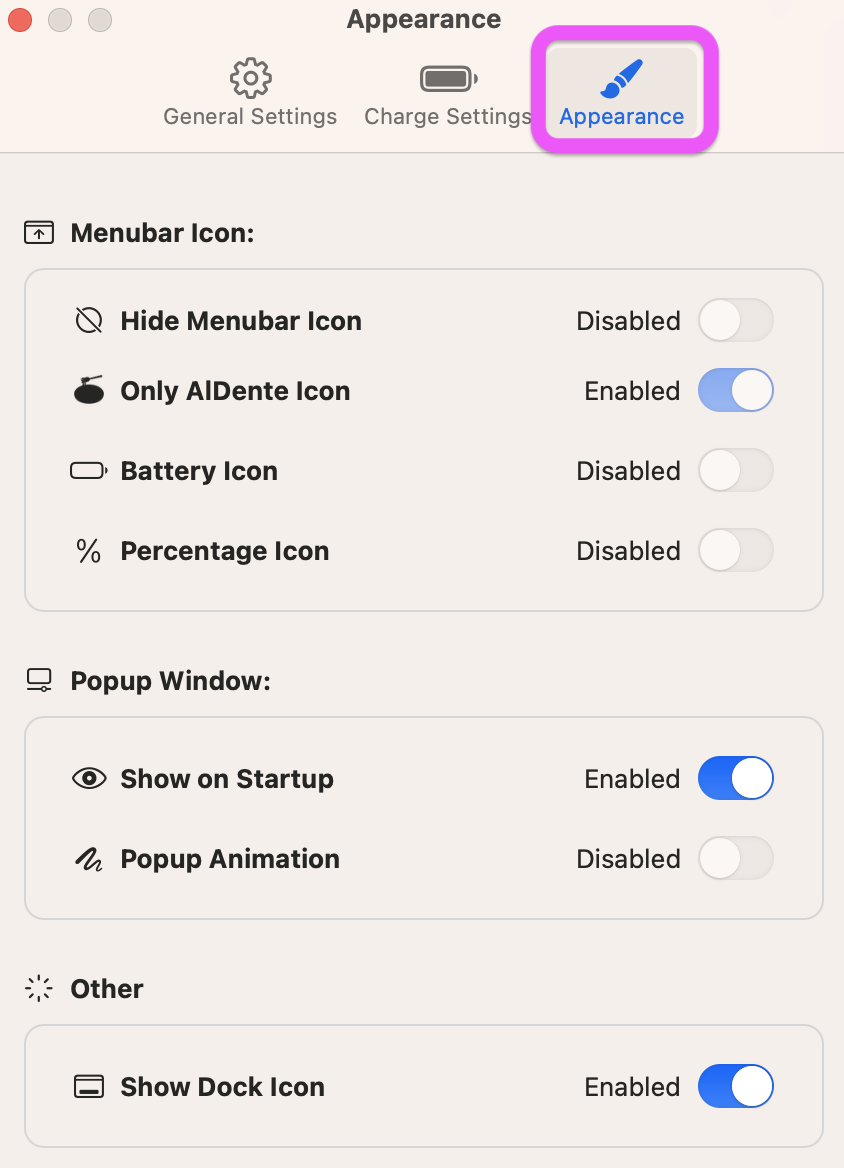The height and width of the screenshot is (1168, 844).
Task: Click the paintbrush Appearance icon
Action: [x=622, y=78]
